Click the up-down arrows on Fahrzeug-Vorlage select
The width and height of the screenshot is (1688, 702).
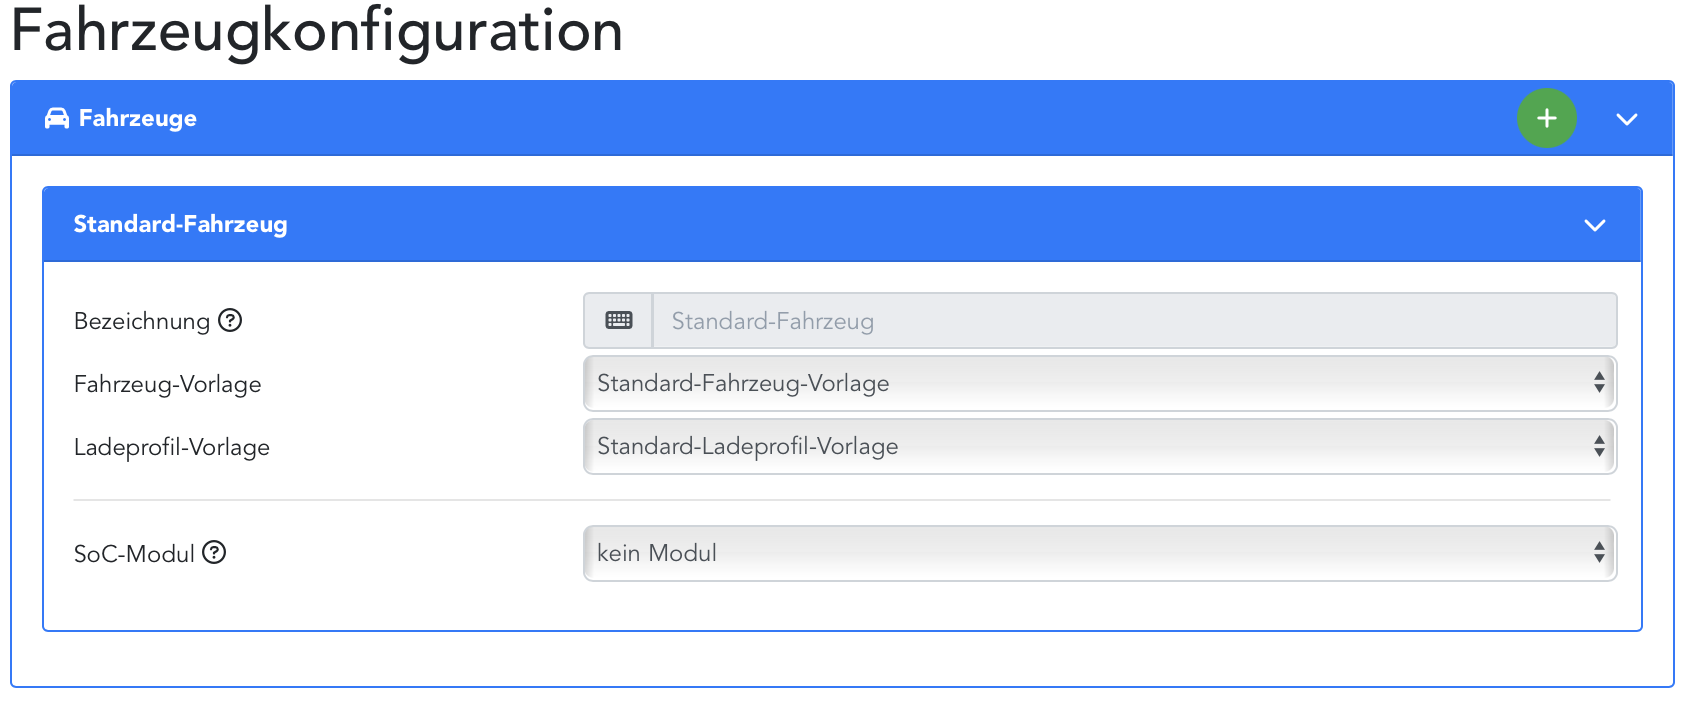(1599, 383)
